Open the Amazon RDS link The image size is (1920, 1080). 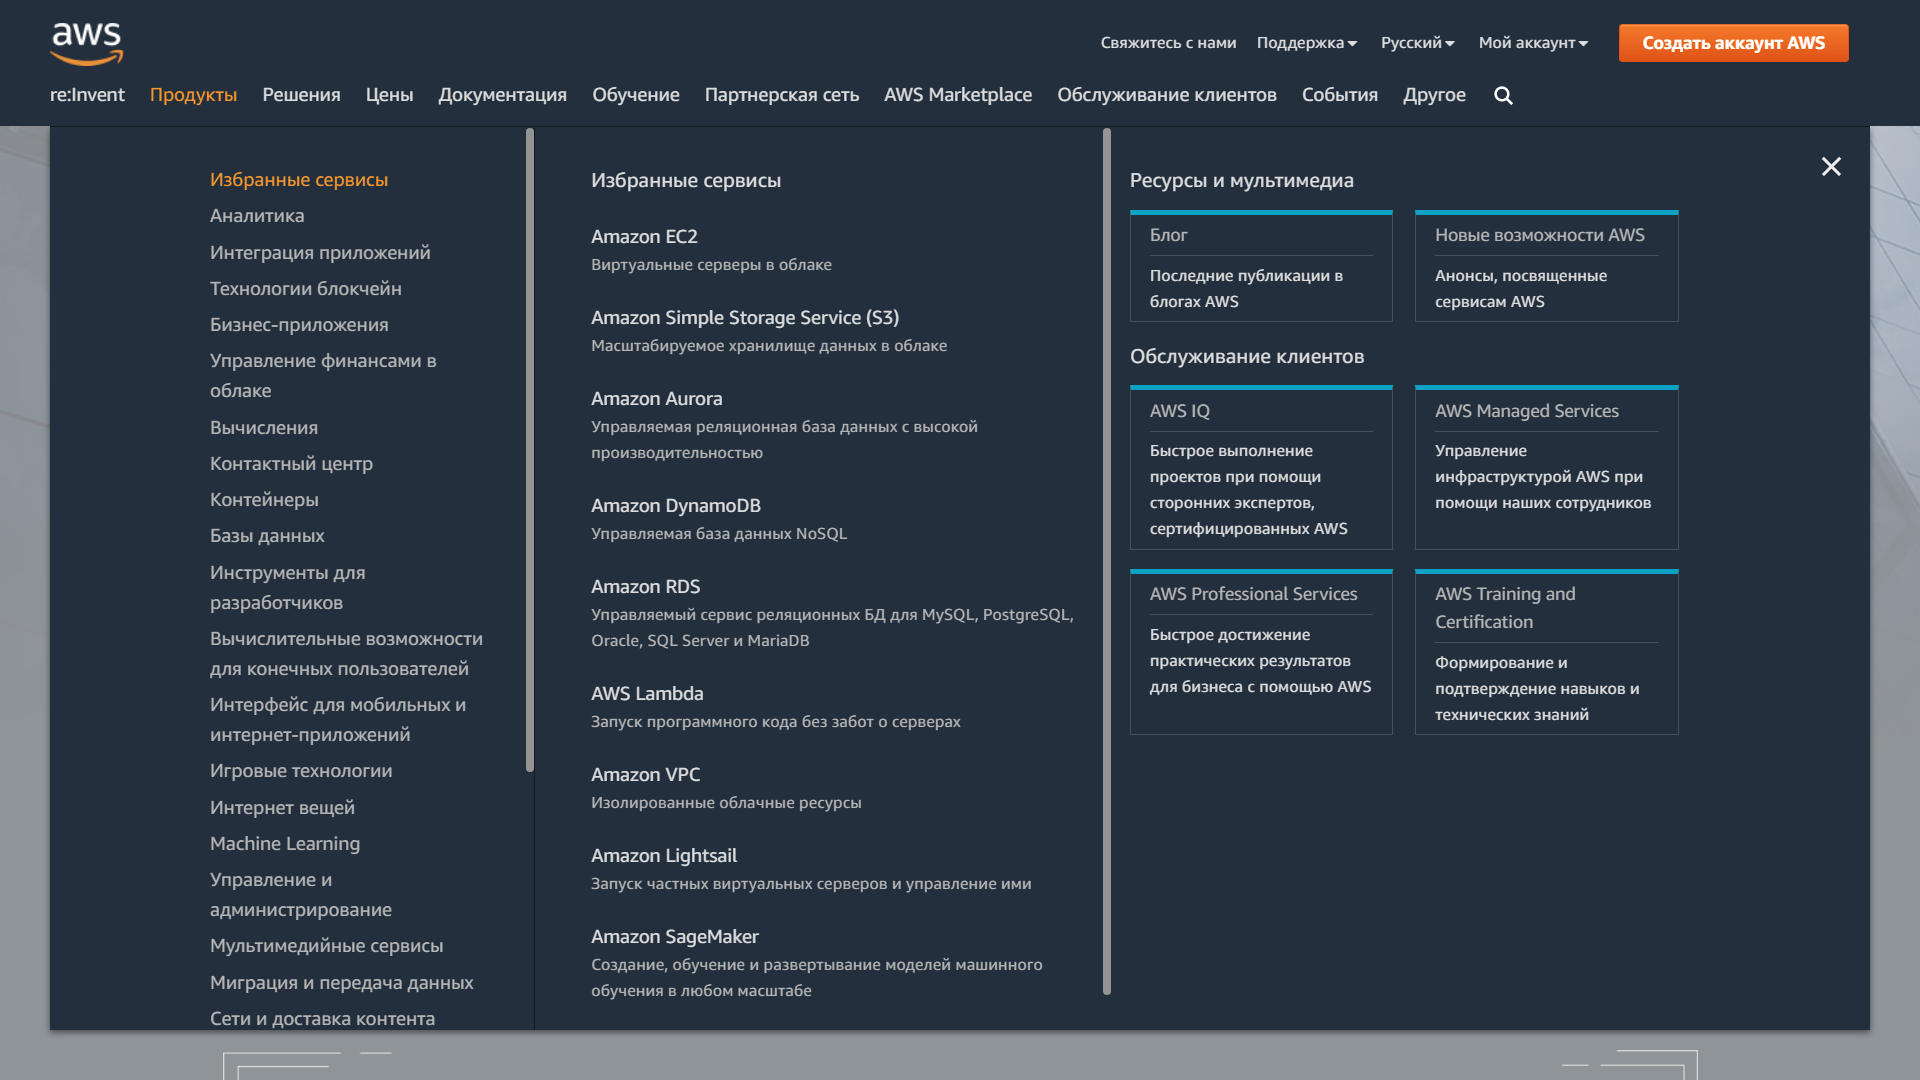pyautogui.click(x=645, y=587)
